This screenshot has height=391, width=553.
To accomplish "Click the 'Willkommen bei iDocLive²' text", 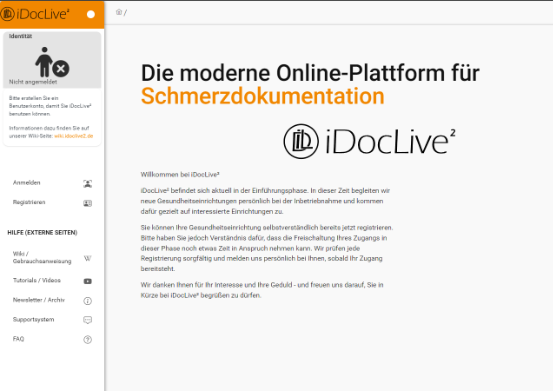I will 180,175.
